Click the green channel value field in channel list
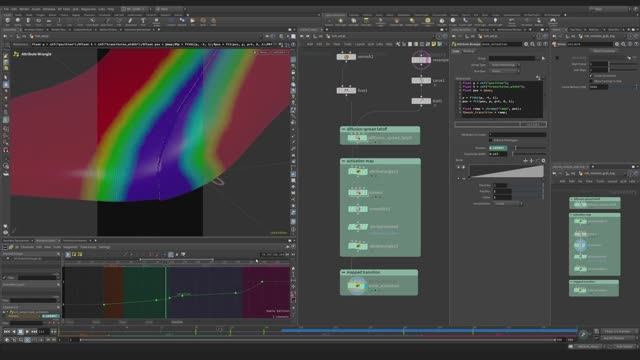This screenshot has height=360, width=640. point(50,316)
